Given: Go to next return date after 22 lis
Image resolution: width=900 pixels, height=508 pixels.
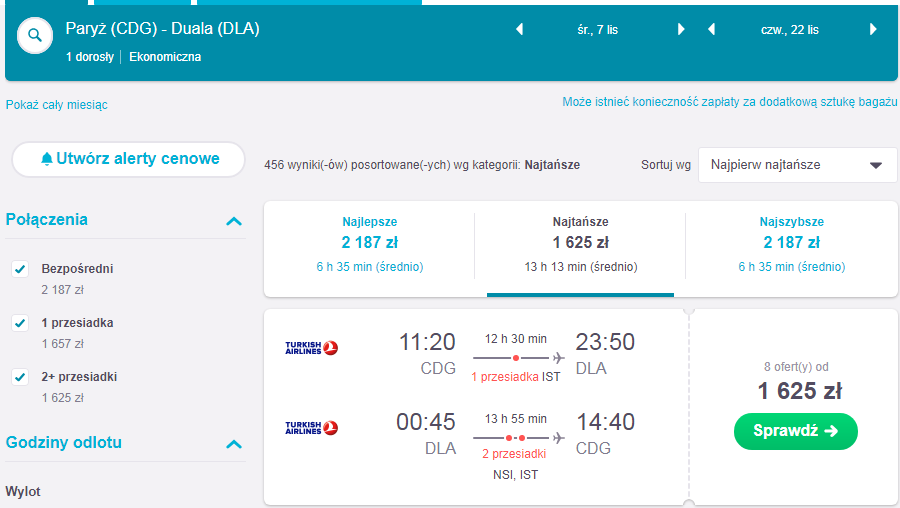Looking at the screenshot, I should pyautogui.click(x=873, y=29).
